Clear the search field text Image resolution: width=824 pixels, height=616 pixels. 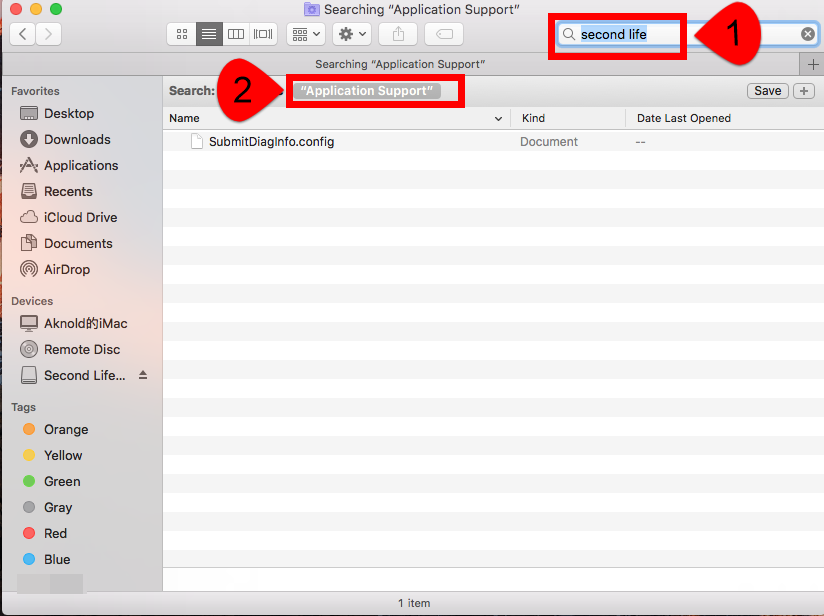[808, 34]
